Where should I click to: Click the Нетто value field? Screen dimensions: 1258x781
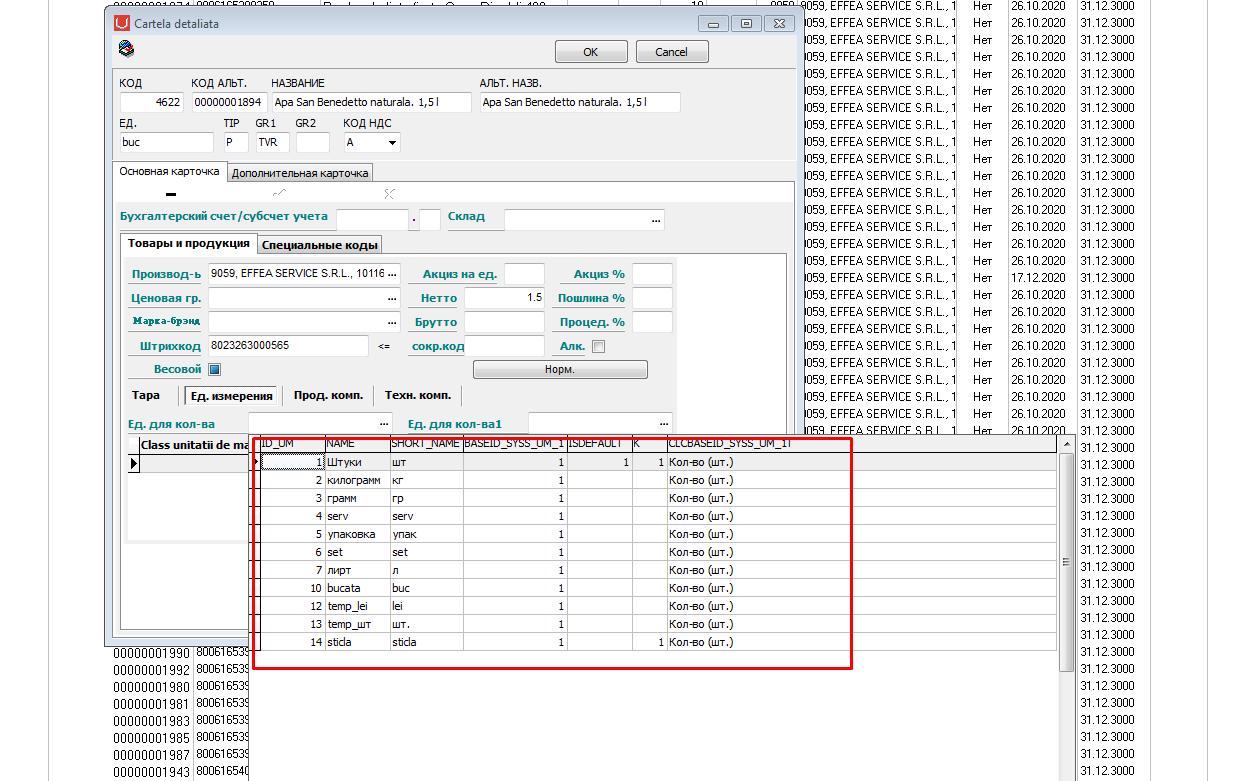click(505, 298)
